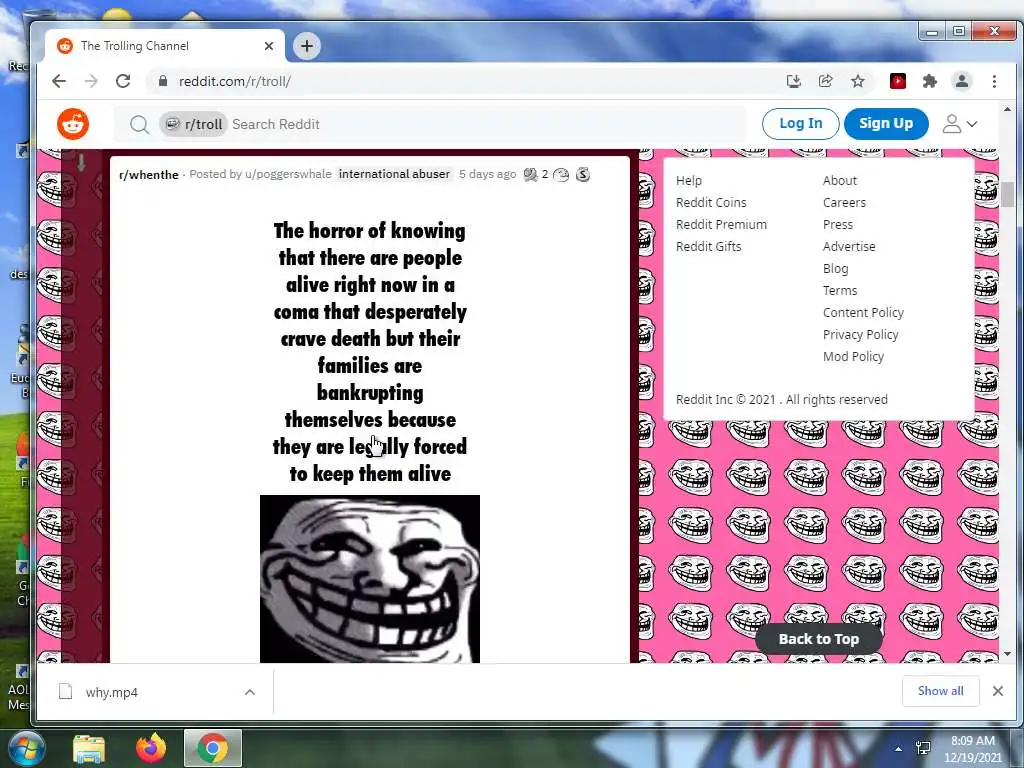Click the page vertical scrollbar thumb
This screenshot has height=768, width=1024.
(x=1006, y=194)
